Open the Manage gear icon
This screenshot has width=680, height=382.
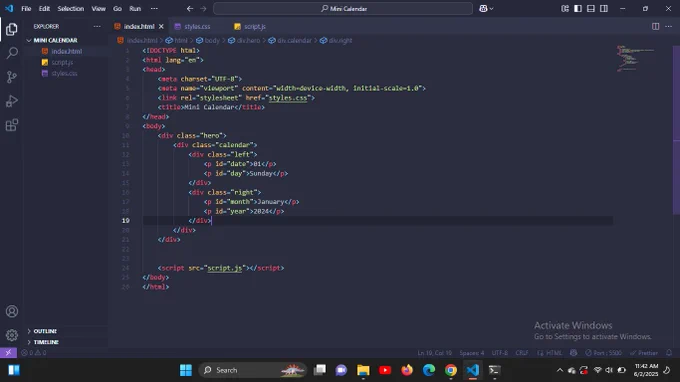tap(12, 335)
